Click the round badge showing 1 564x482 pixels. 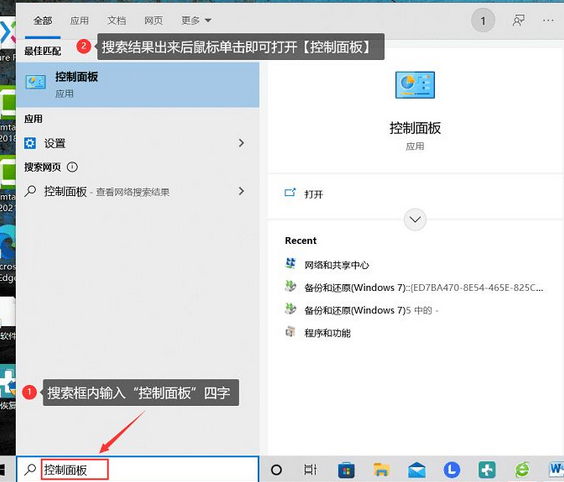point(483,21)
